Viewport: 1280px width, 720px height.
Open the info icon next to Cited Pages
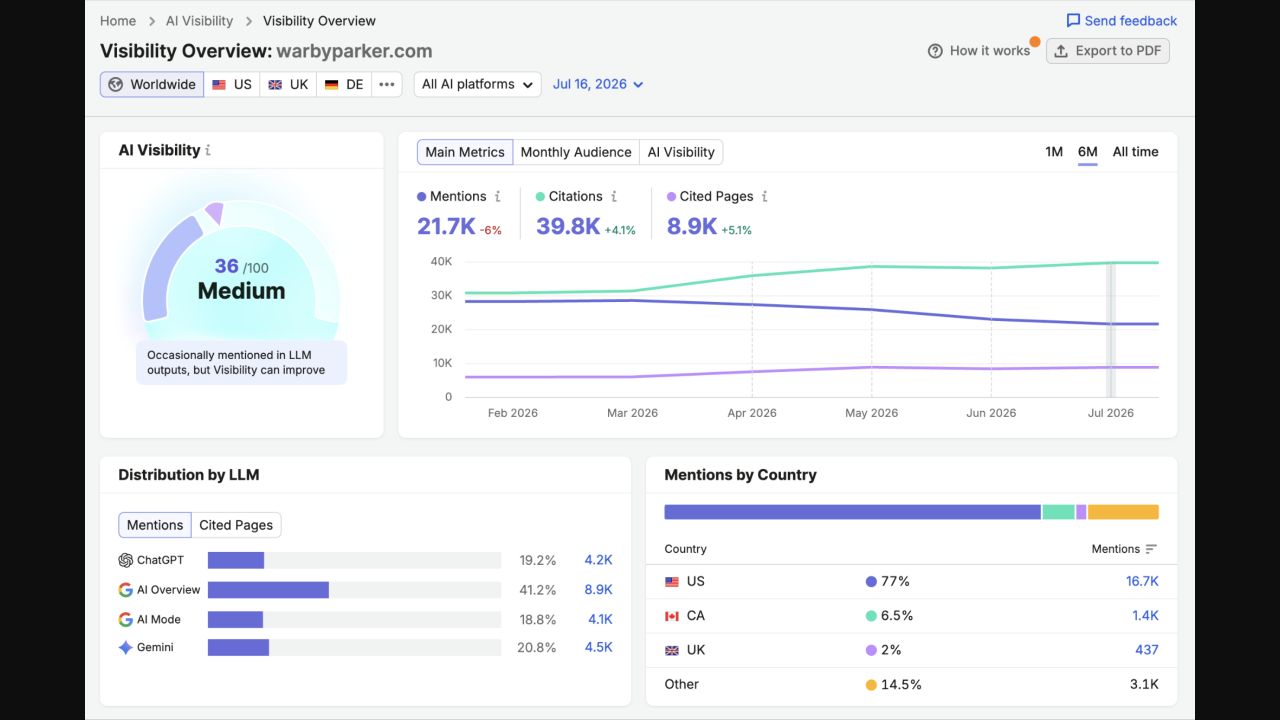[x=764, y=197]
